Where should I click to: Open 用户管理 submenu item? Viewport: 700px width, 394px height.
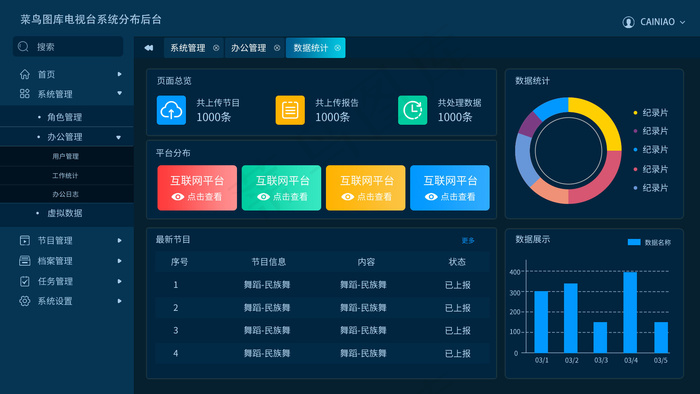tap(65, 156)
